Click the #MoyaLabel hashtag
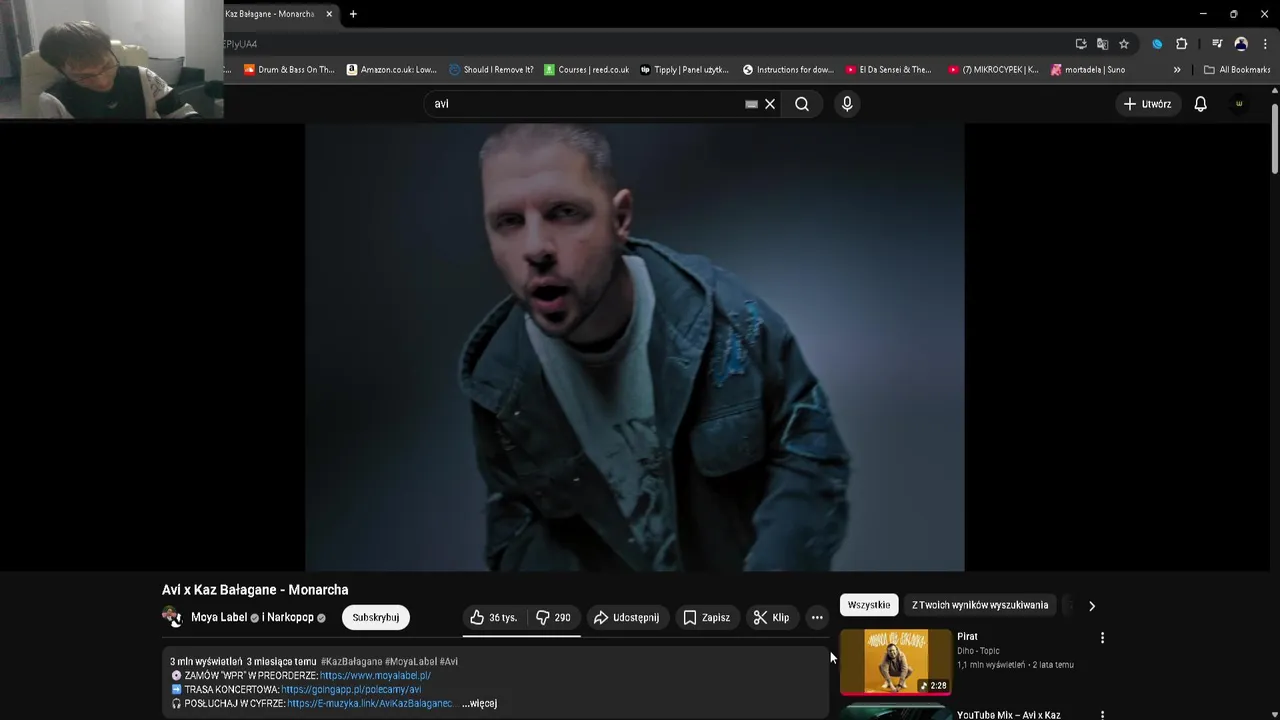 pos(411,662)
